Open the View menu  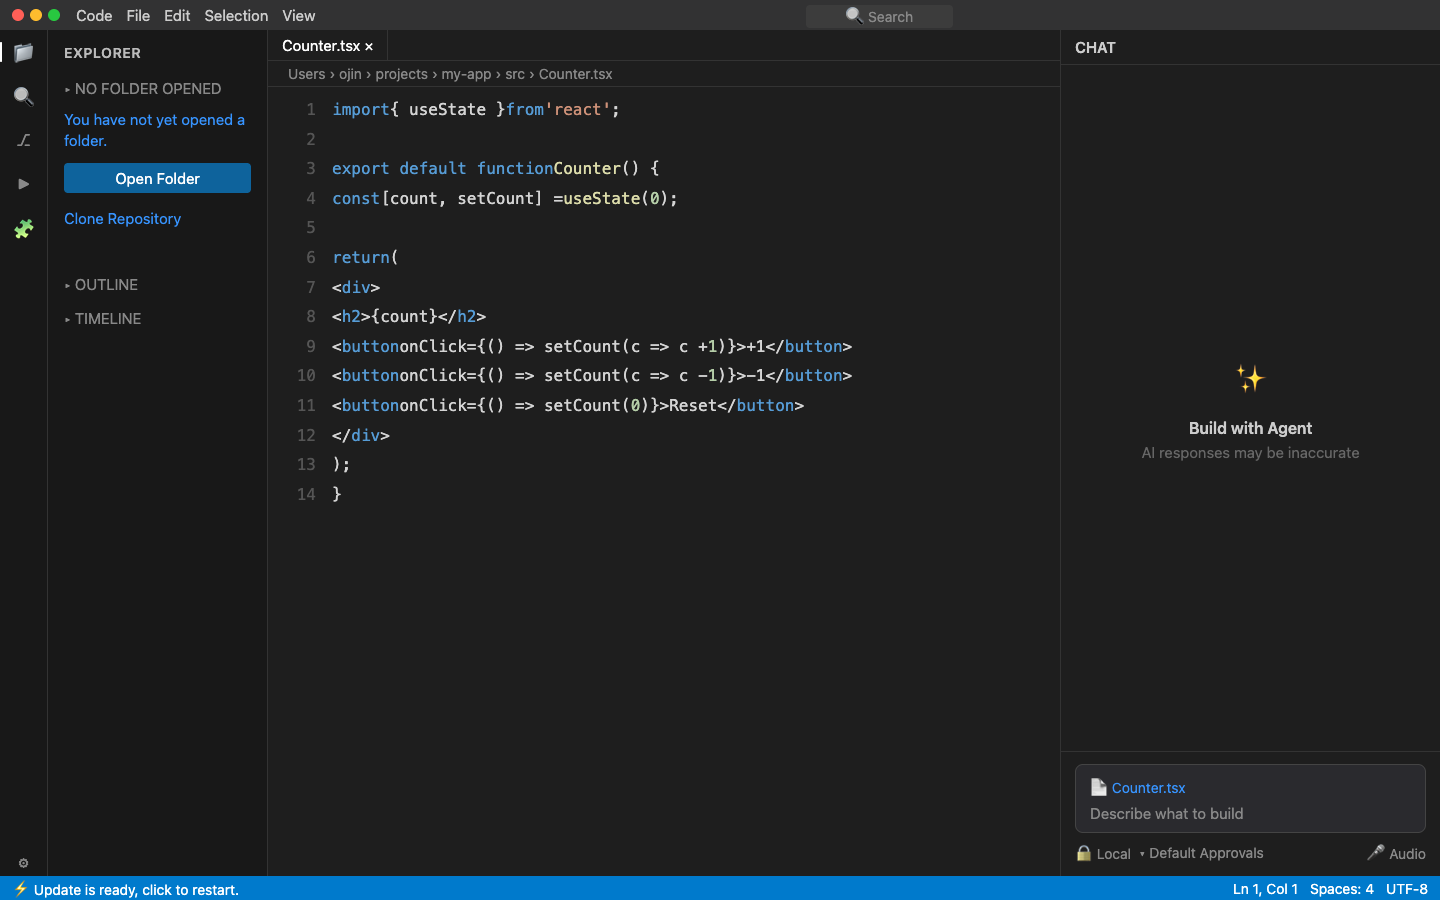298,15
